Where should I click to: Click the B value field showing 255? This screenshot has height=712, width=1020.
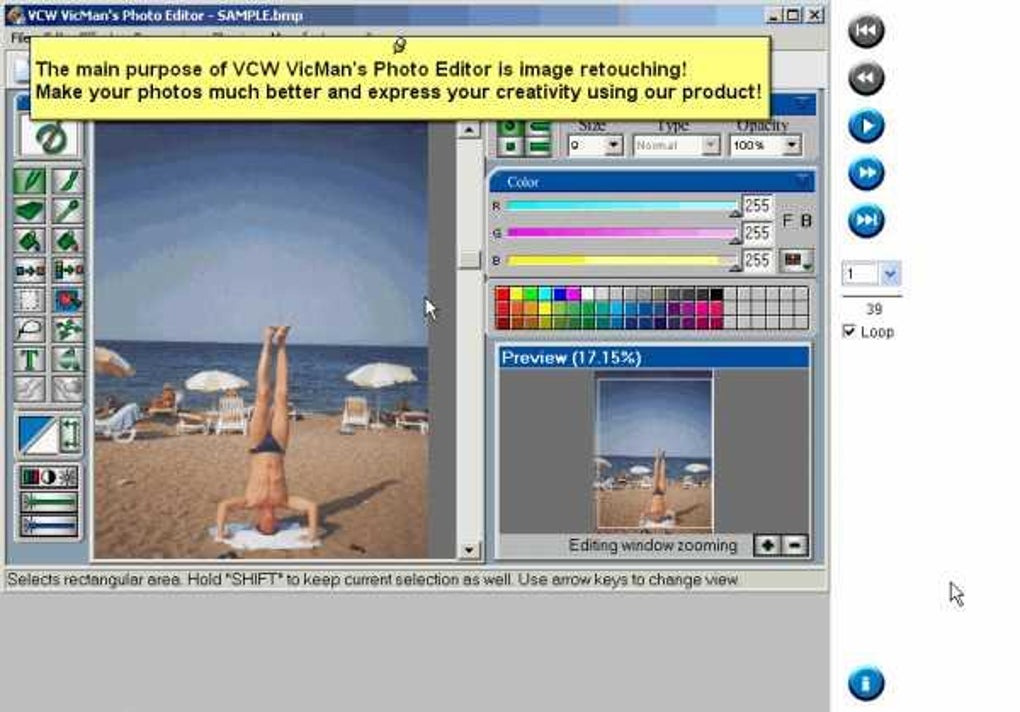click(758, 261)
